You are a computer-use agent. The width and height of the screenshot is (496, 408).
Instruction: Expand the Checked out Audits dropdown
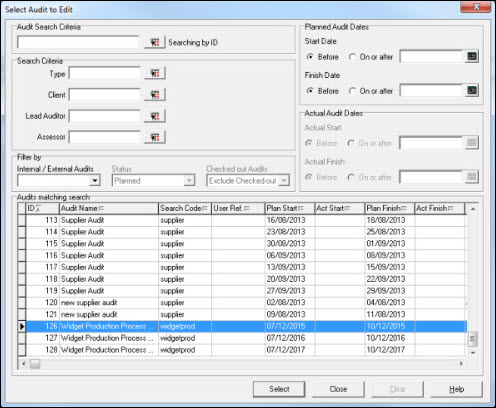click(x=284, y=181)
